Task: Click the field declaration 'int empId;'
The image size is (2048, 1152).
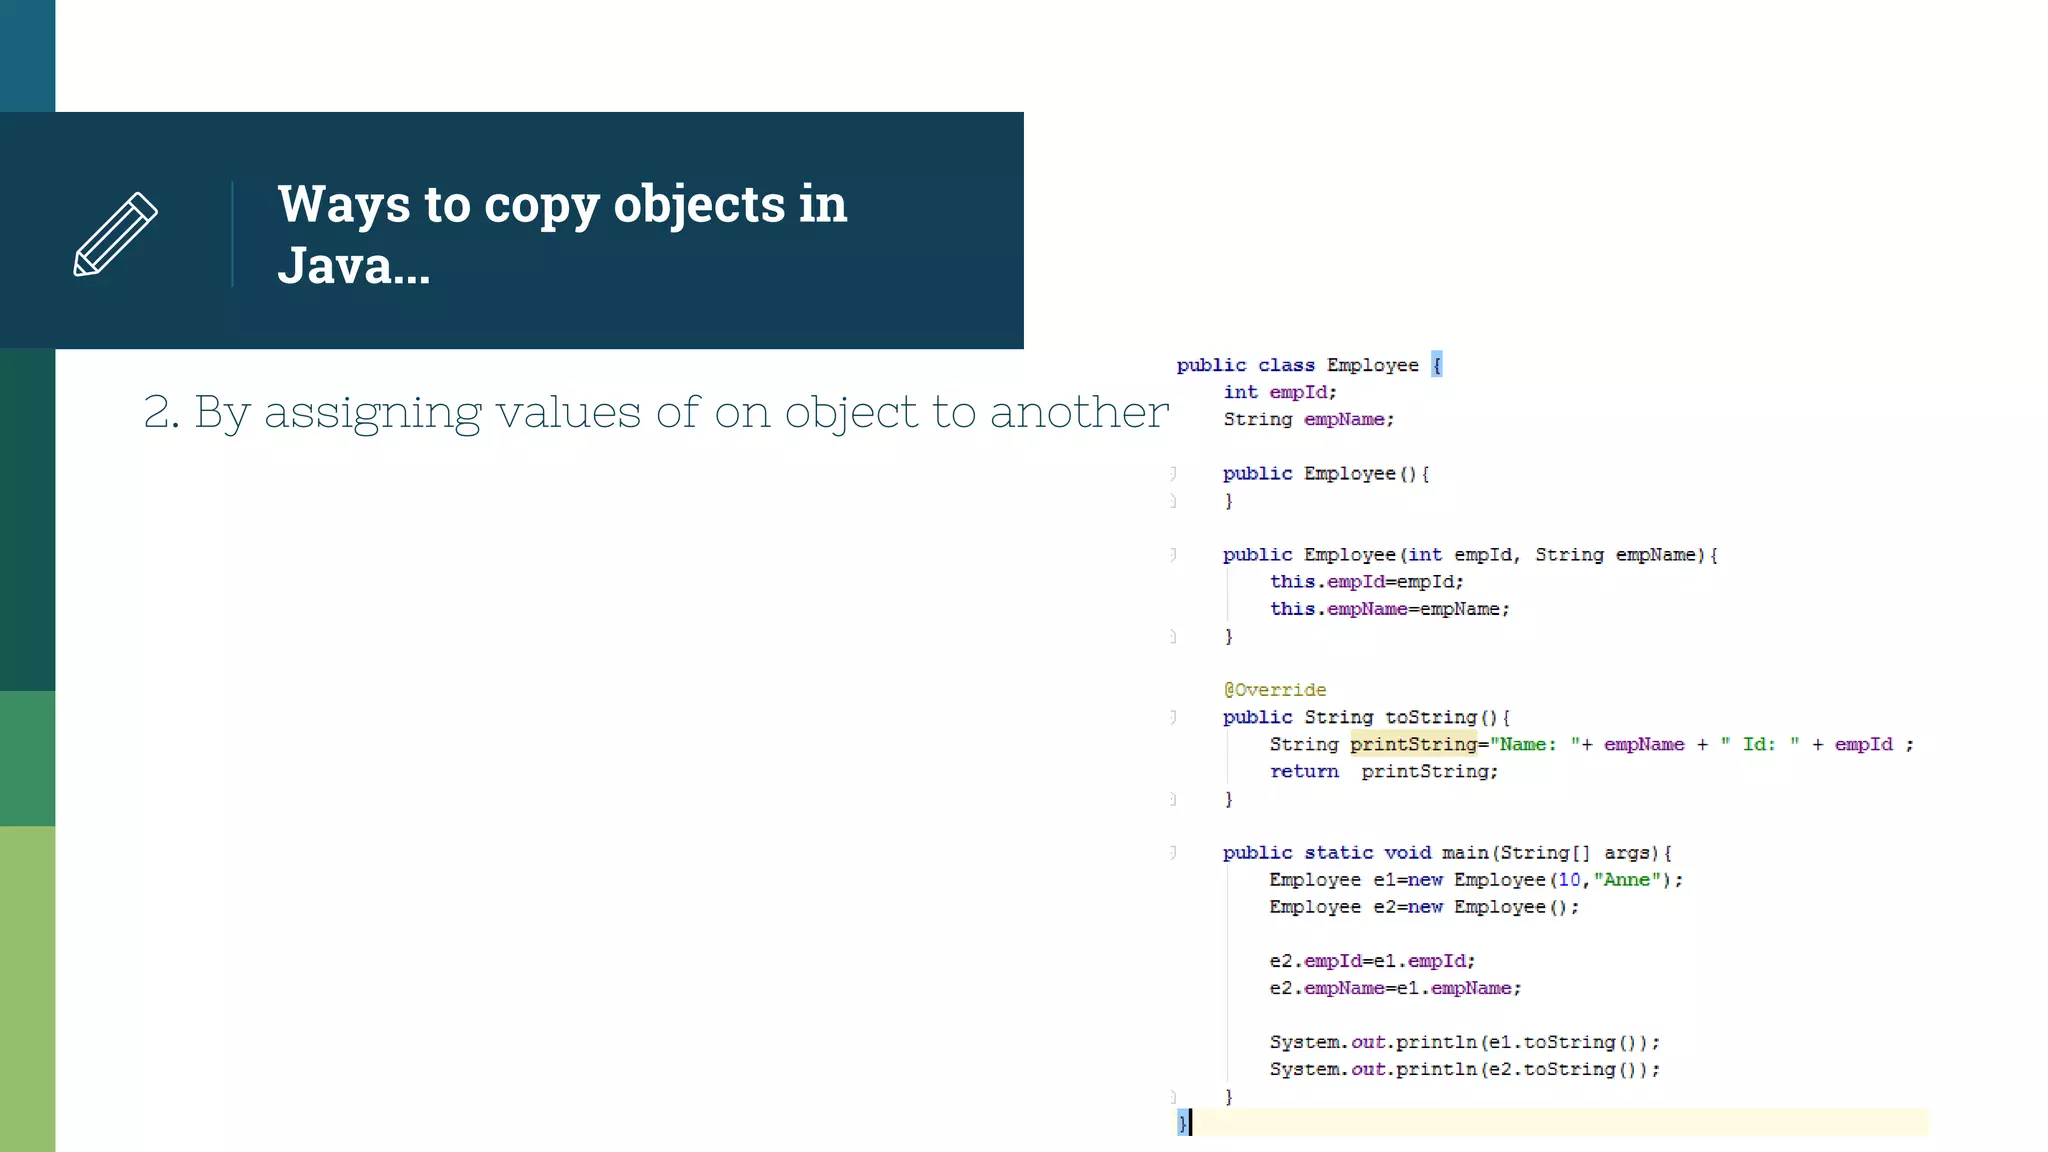Action: [x=1280, y=392]
